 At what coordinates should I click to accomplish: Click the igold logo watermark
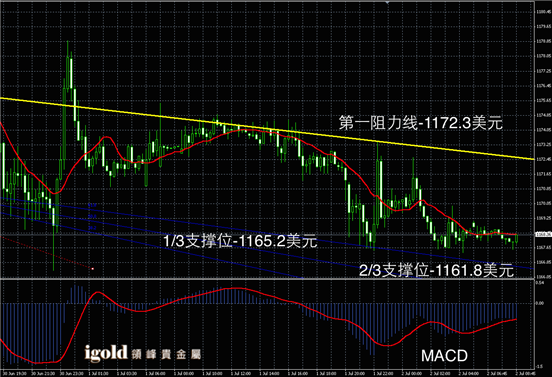coord(106,353)
